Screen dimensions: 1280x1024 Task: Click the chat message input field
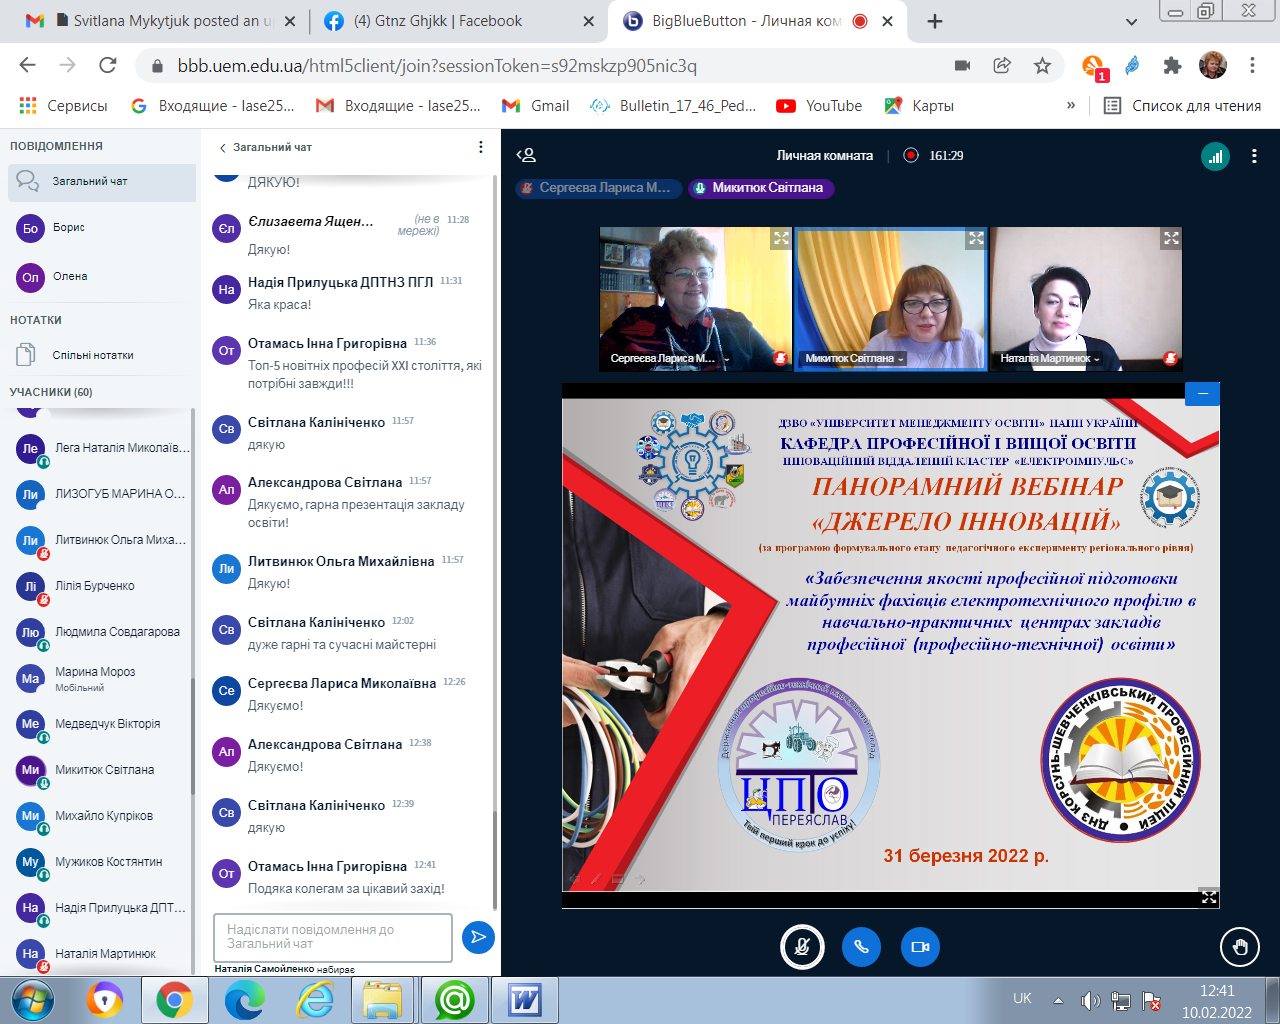[332, 937]
